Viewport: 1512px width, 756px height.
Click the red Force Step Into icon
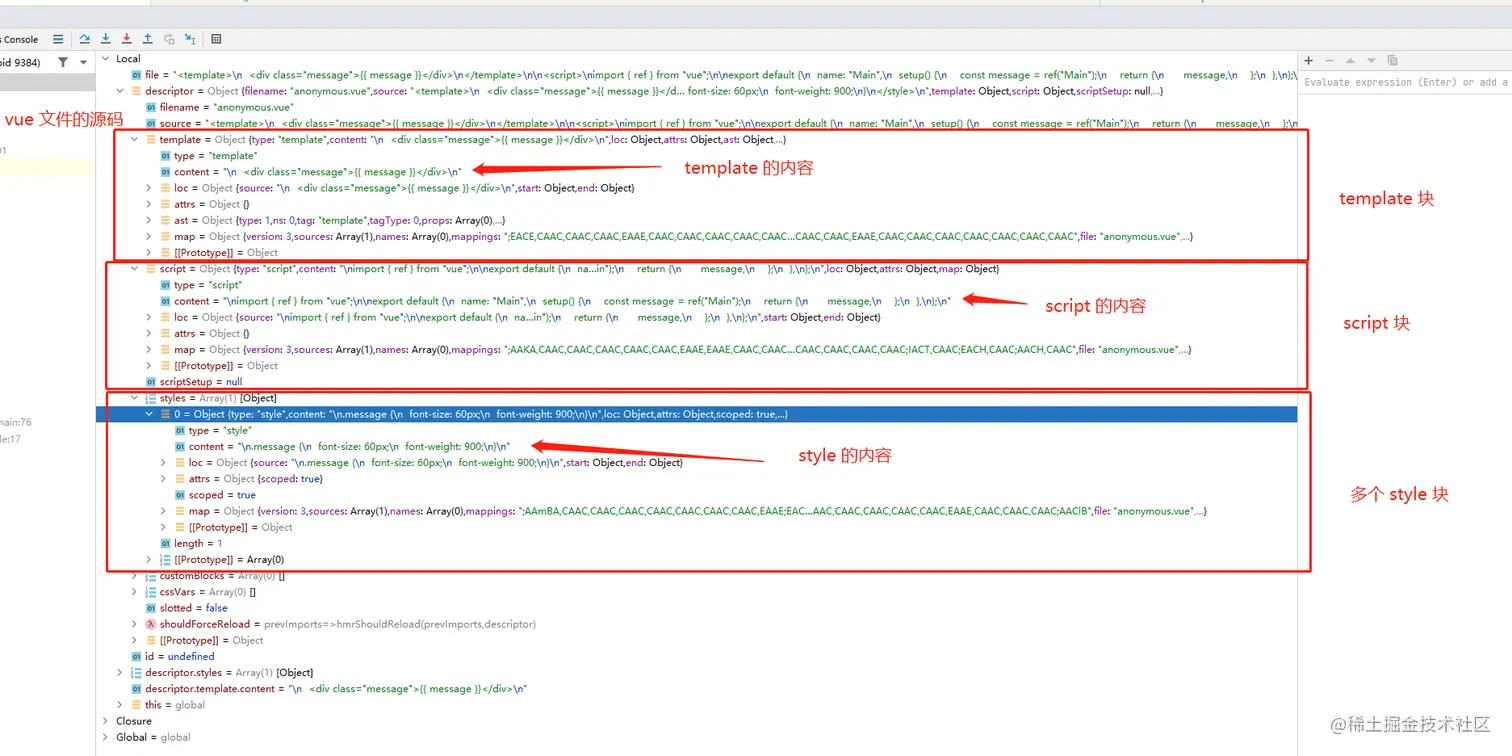[127, 39]
